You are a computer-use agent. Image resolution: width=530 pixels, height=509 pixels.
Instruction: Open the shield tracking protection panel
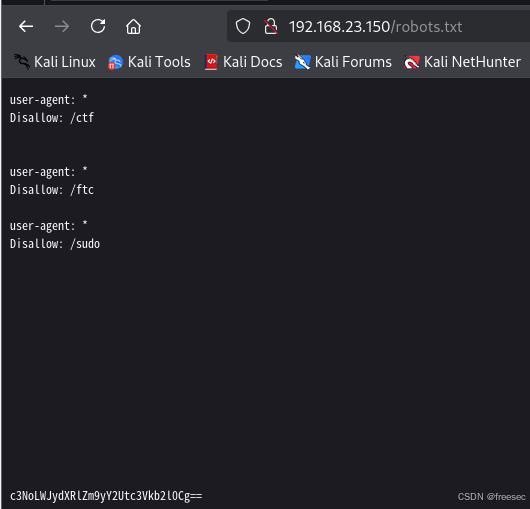tap(243, 26)
